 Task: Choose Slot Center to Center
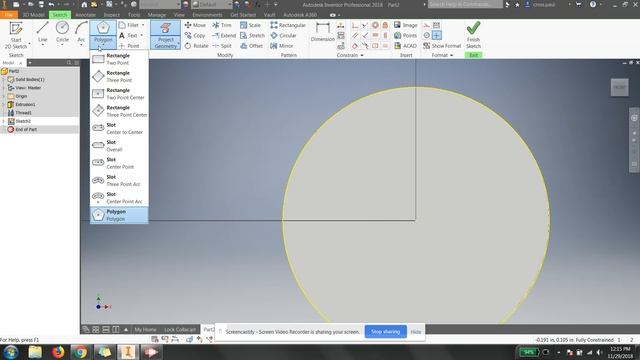(x=119, y=128)
